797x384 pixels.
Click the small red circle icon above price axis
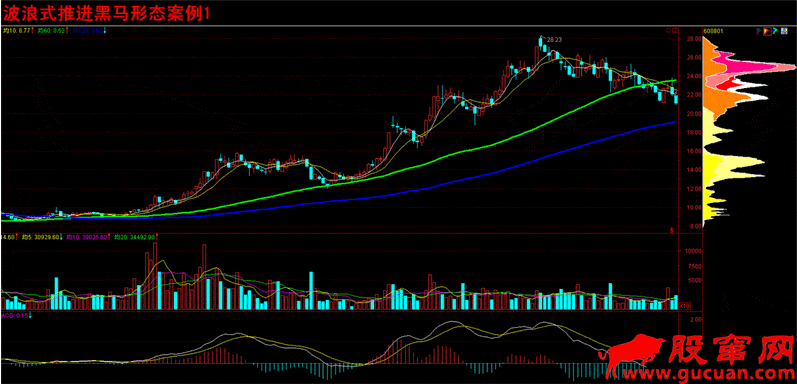668,31
